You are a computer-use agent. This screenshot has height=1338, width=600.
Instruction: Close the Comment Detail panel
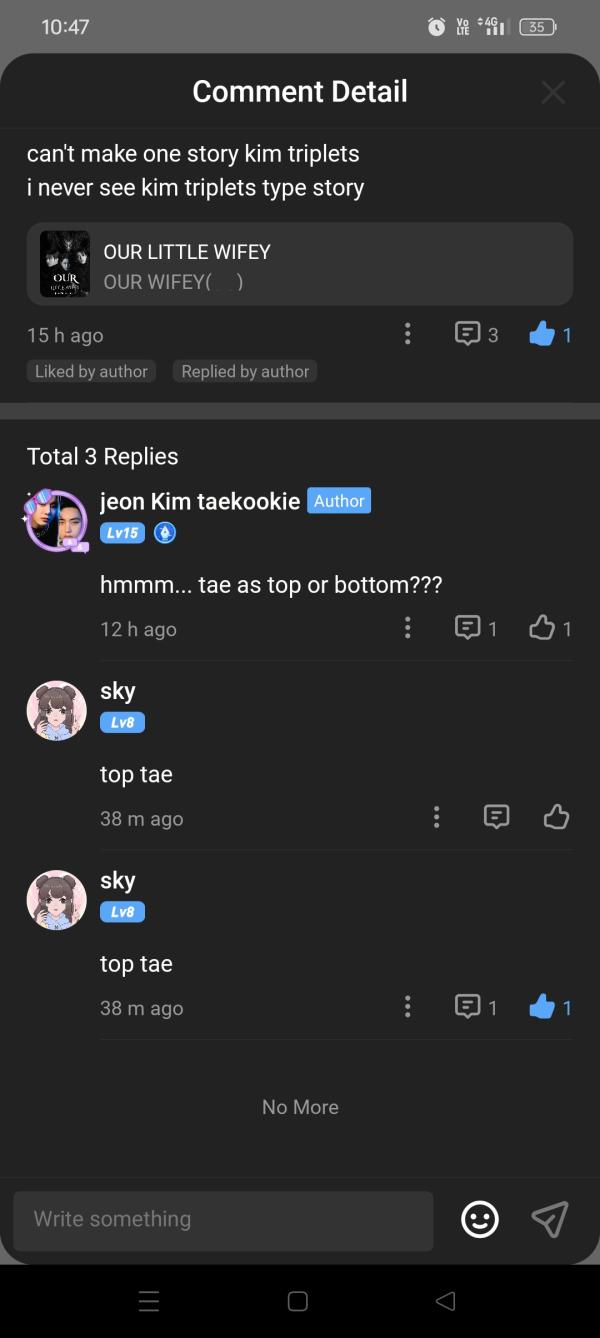pos(552,92)
